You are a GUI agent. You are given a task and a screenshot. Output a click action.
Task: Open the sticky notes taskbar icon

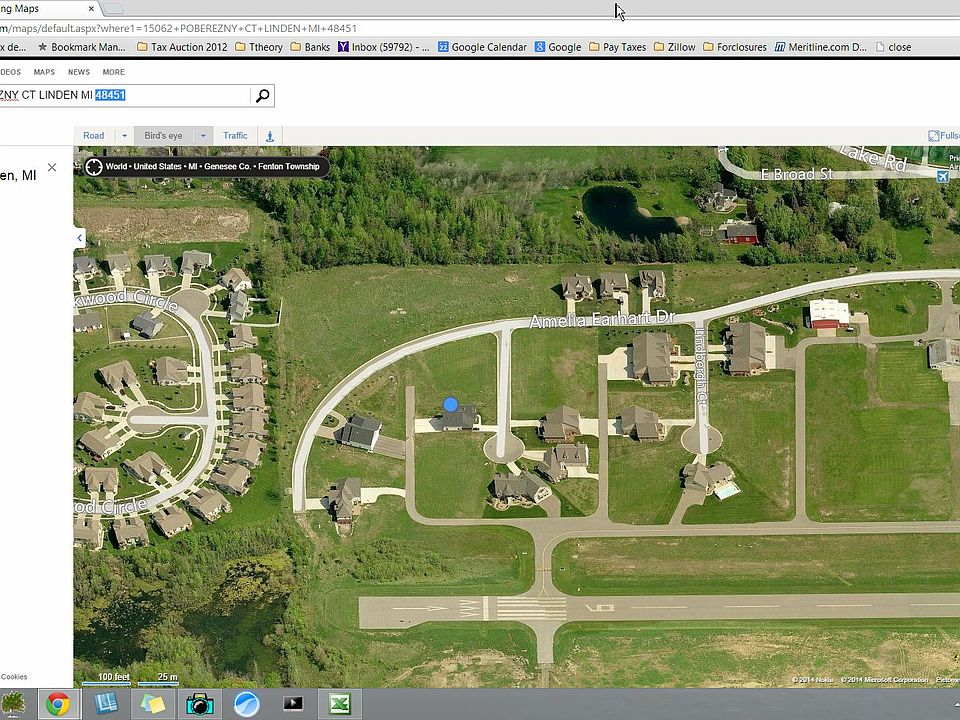click(x=152, y=704)
